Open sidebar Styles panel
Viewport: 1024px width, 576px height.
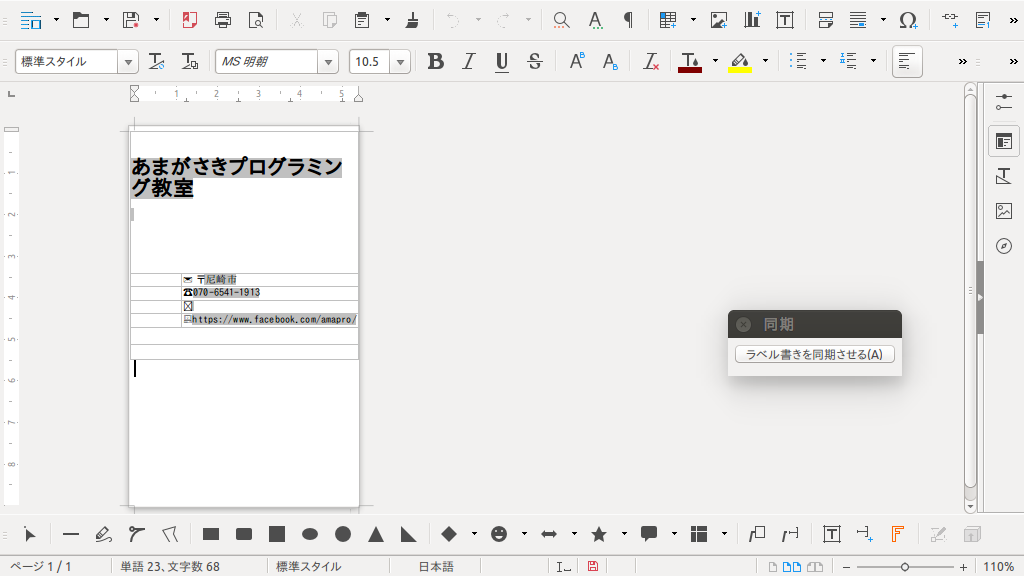(1004, 176)
